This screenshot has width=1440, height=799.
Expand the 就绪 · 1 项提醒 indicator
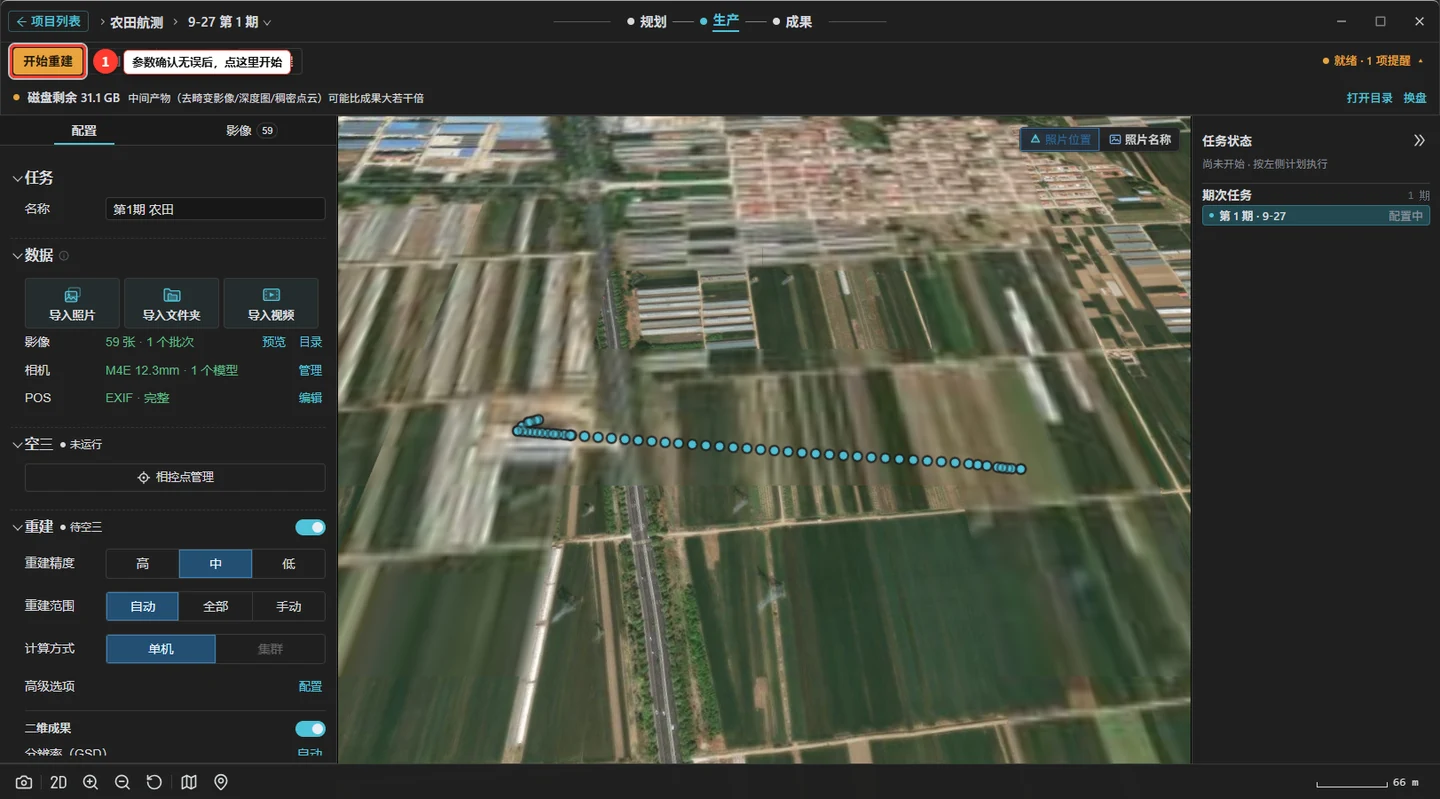(x=1374, y=61)
